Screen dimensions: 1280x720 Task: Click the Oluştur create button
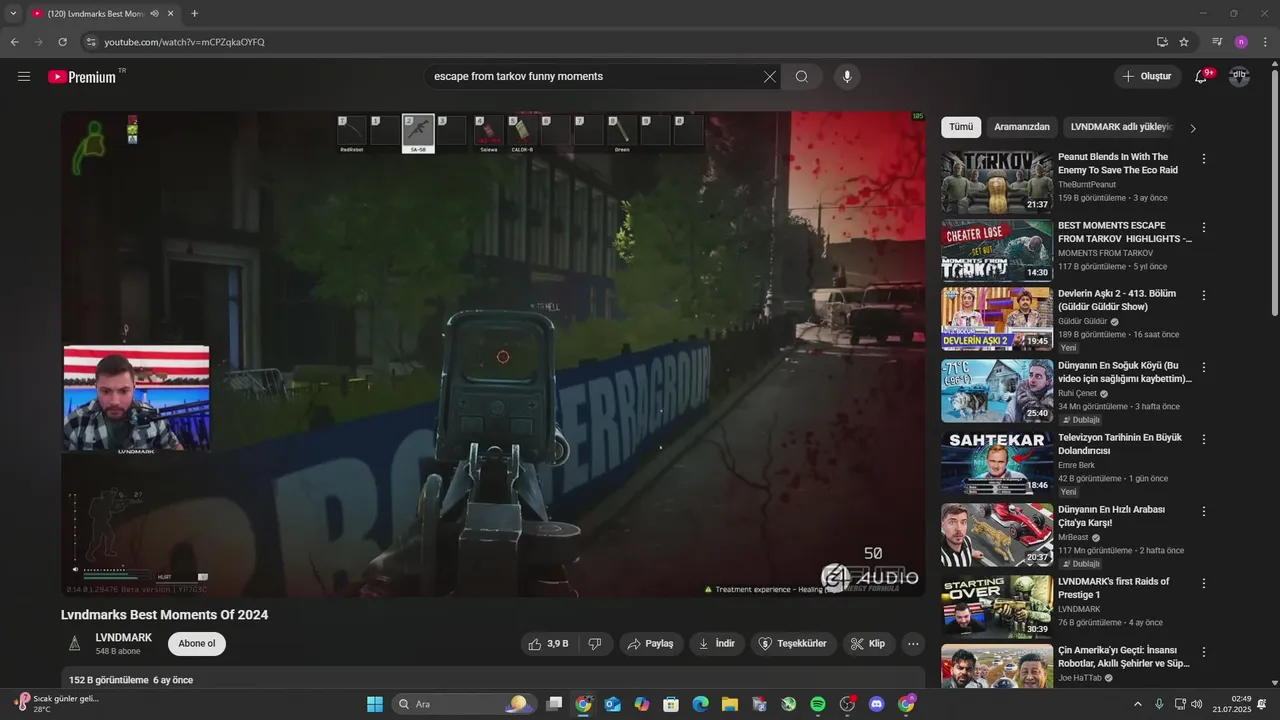(1148, 77)
